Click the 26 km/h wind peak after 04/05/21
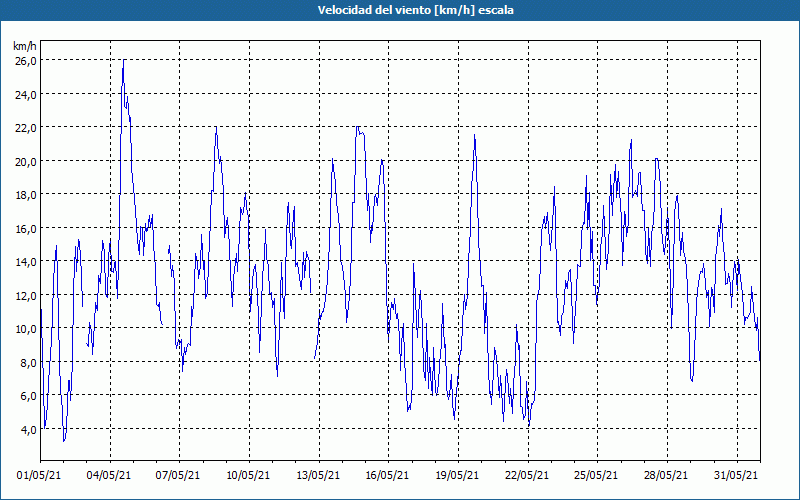This screenshot has height=500, width=800. click(124, 60)
